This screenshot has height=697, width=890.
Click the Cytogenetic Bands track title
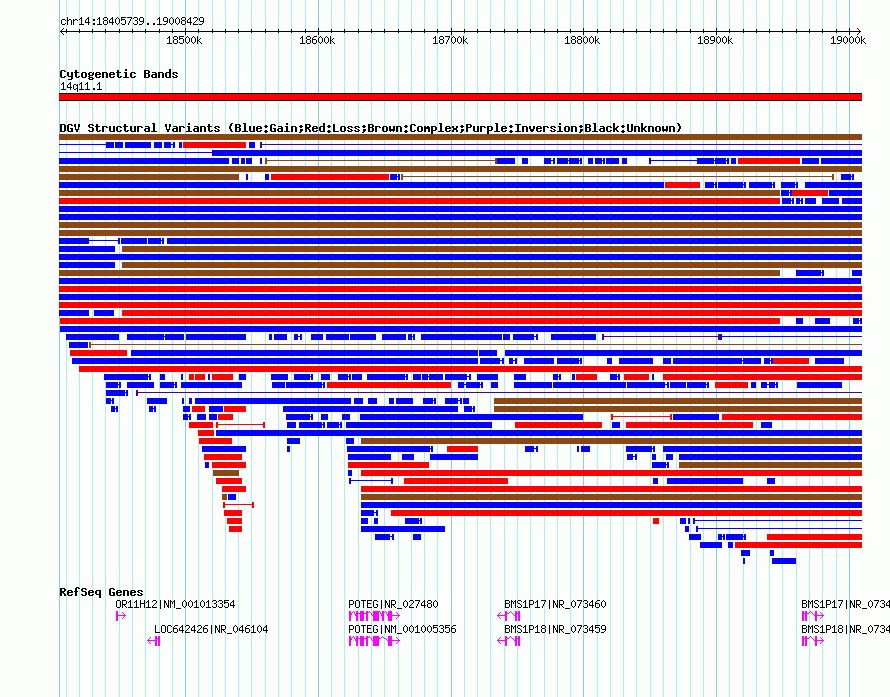[119, 74]
